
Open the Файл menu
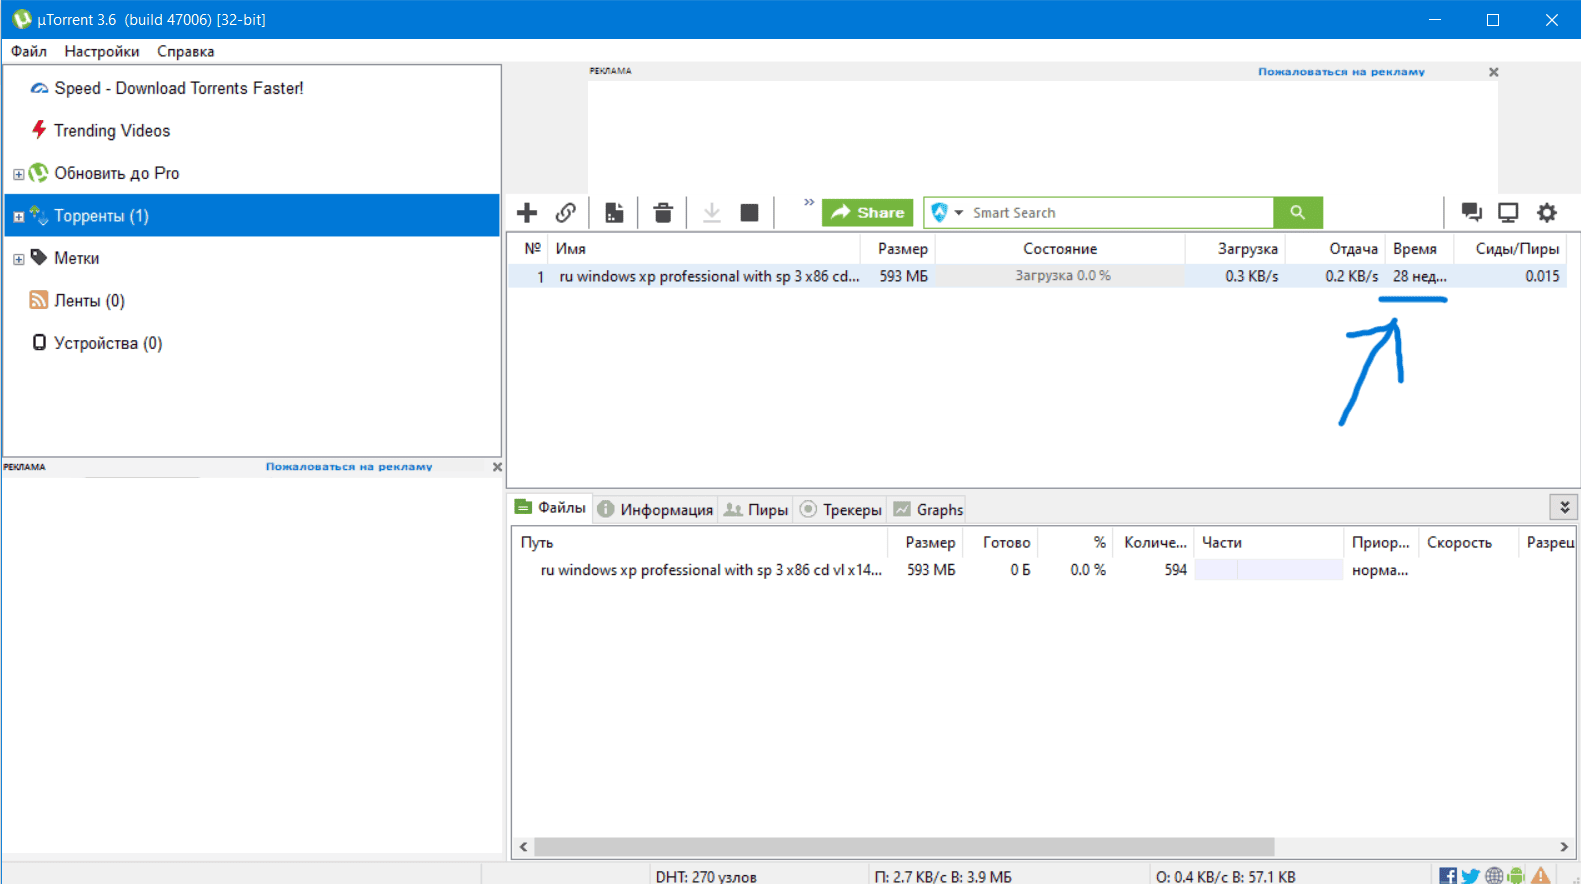click(x=29, y=51)
